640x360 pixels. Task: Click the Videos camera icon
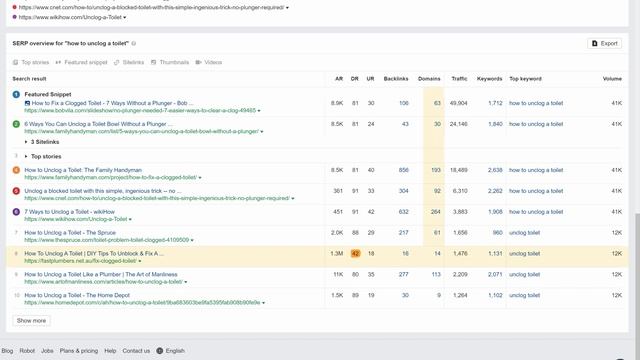[198, 62]
